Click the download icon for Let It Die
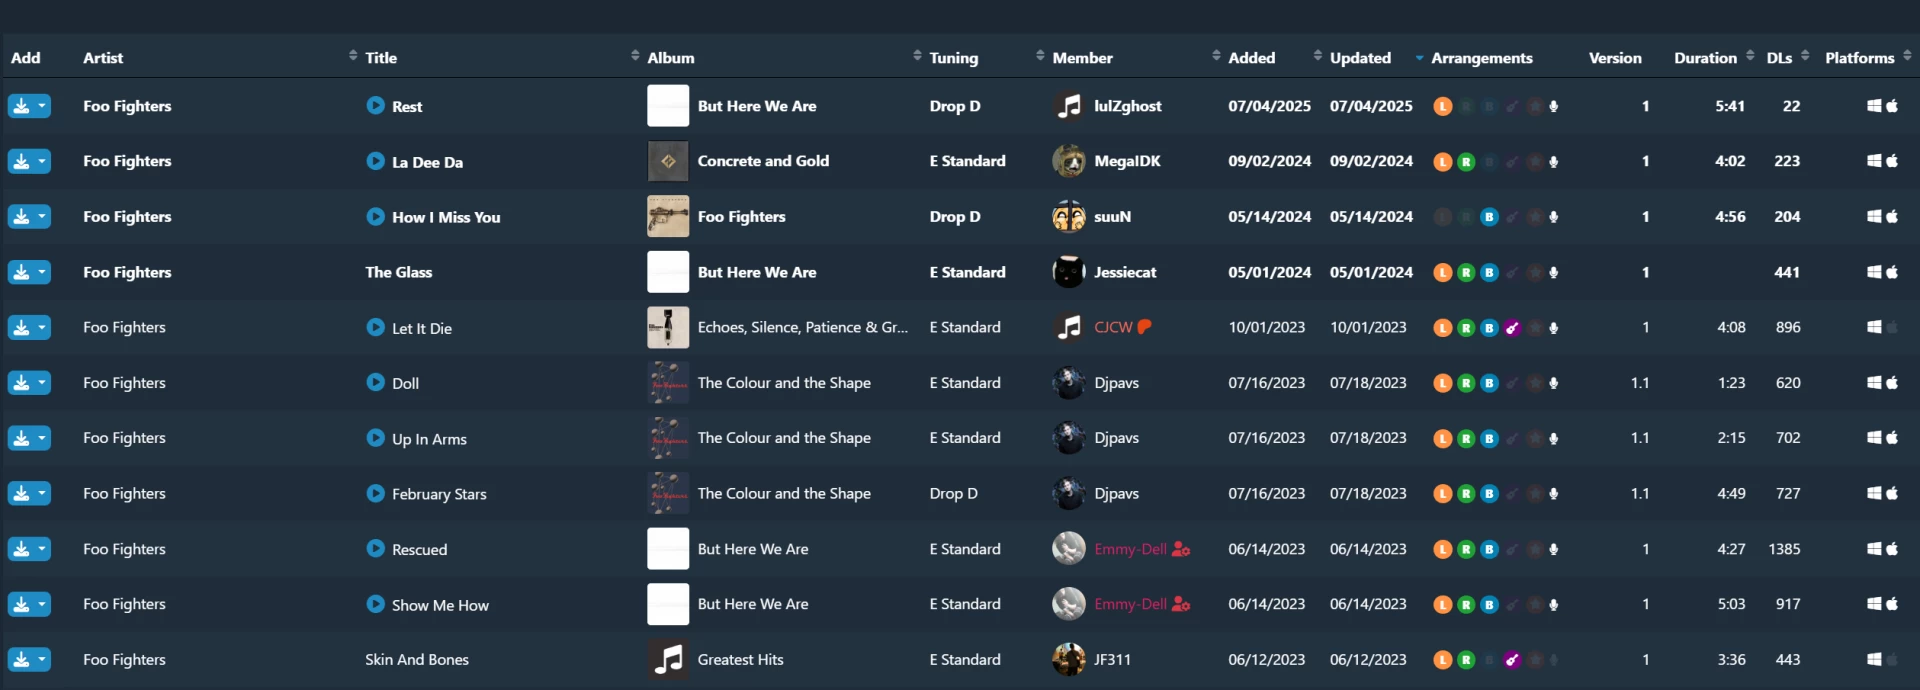1920x690 pixels. [x=21, y=328]
